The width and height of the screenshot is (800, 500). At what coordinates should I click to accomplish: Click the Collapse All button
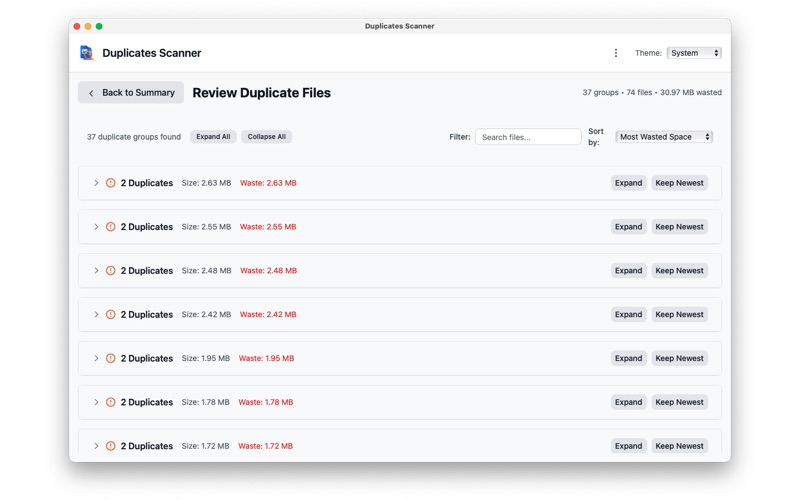point(267,137)
